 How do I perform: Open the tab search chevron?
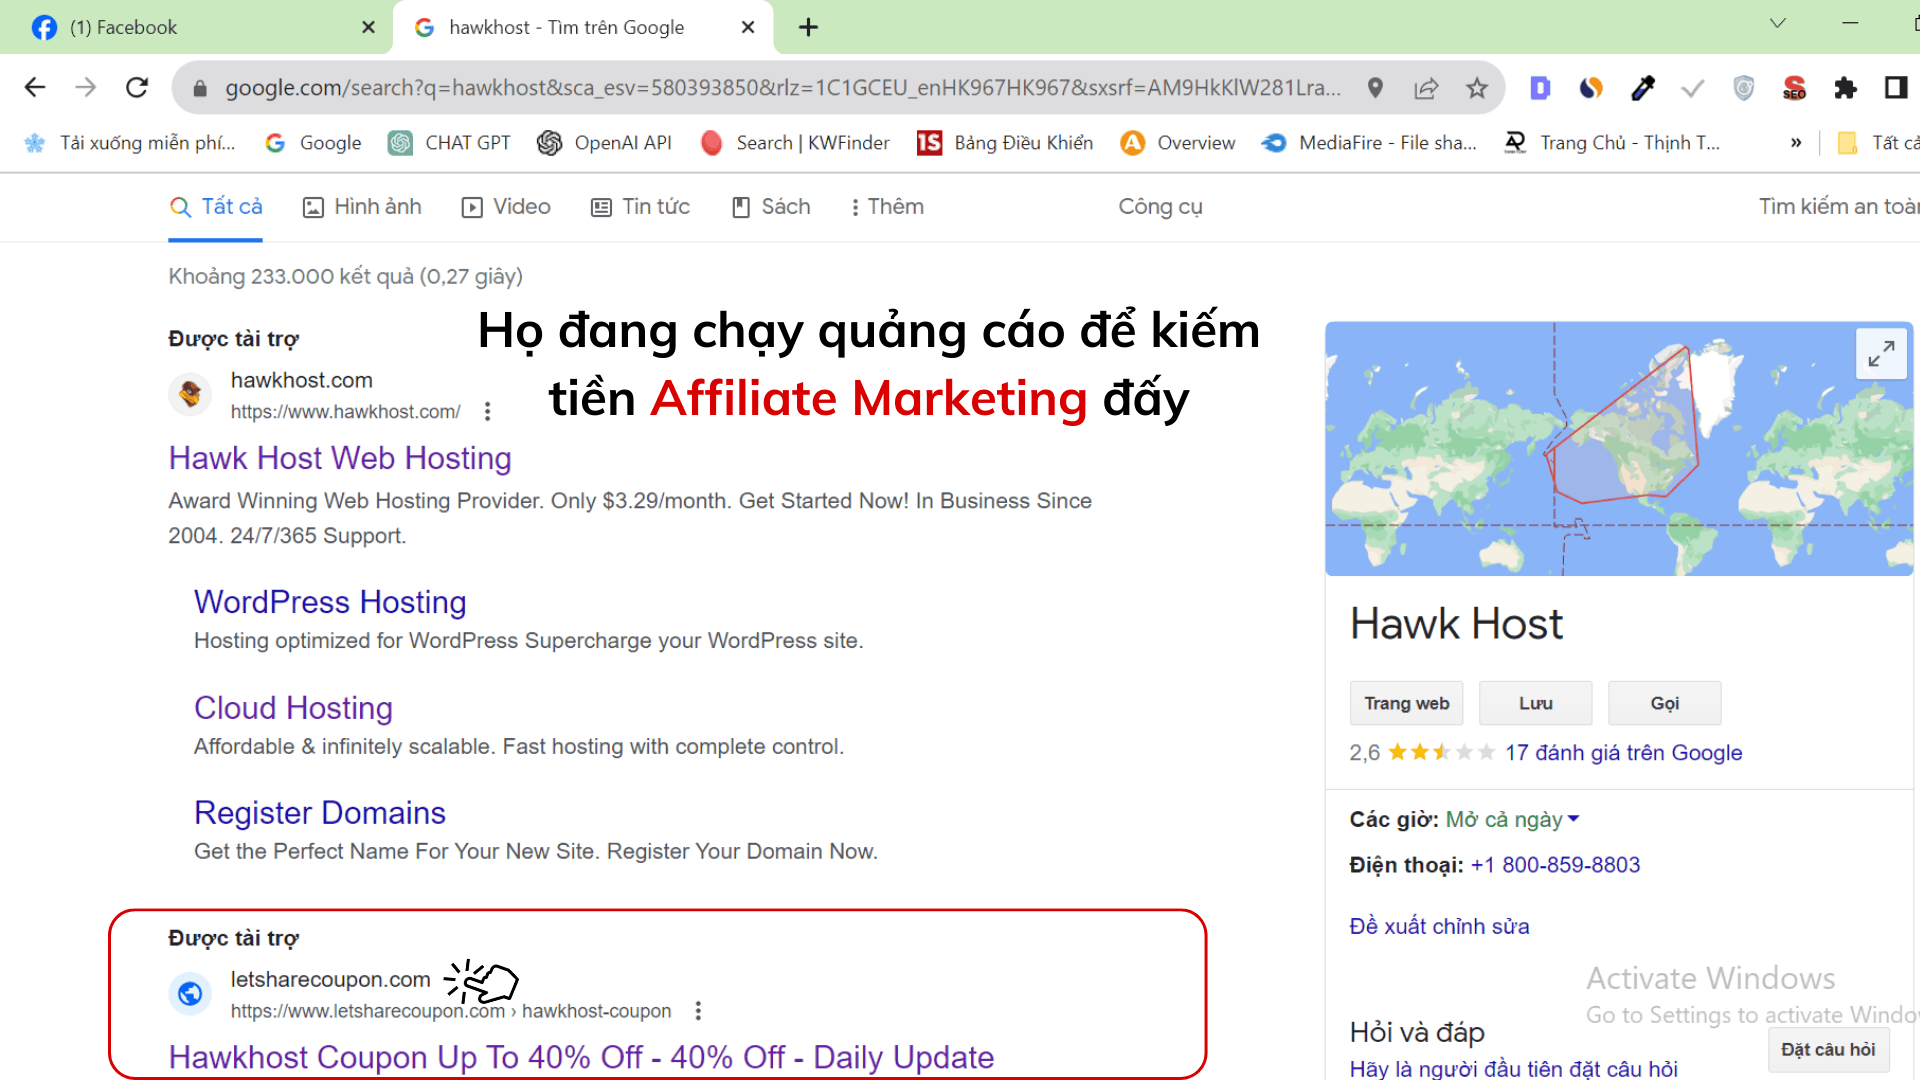coord(1778,23)
